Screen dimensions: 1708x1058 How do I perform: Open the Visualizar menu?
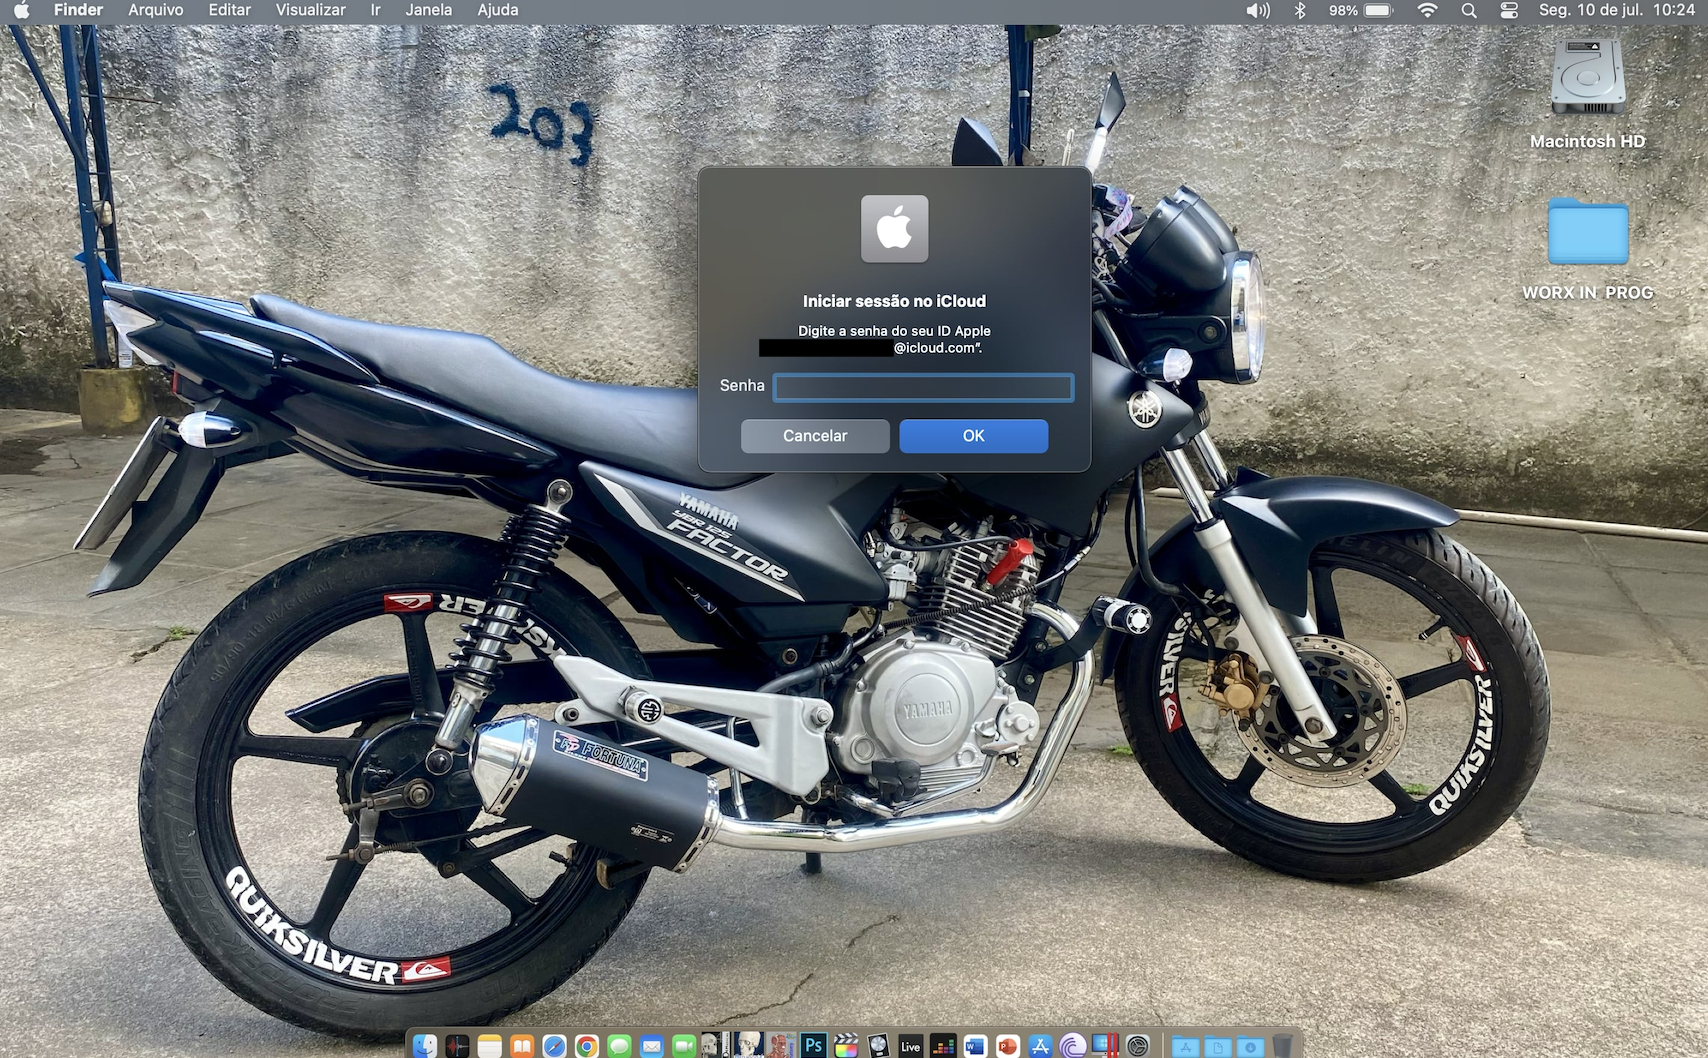tap(310, 10)
